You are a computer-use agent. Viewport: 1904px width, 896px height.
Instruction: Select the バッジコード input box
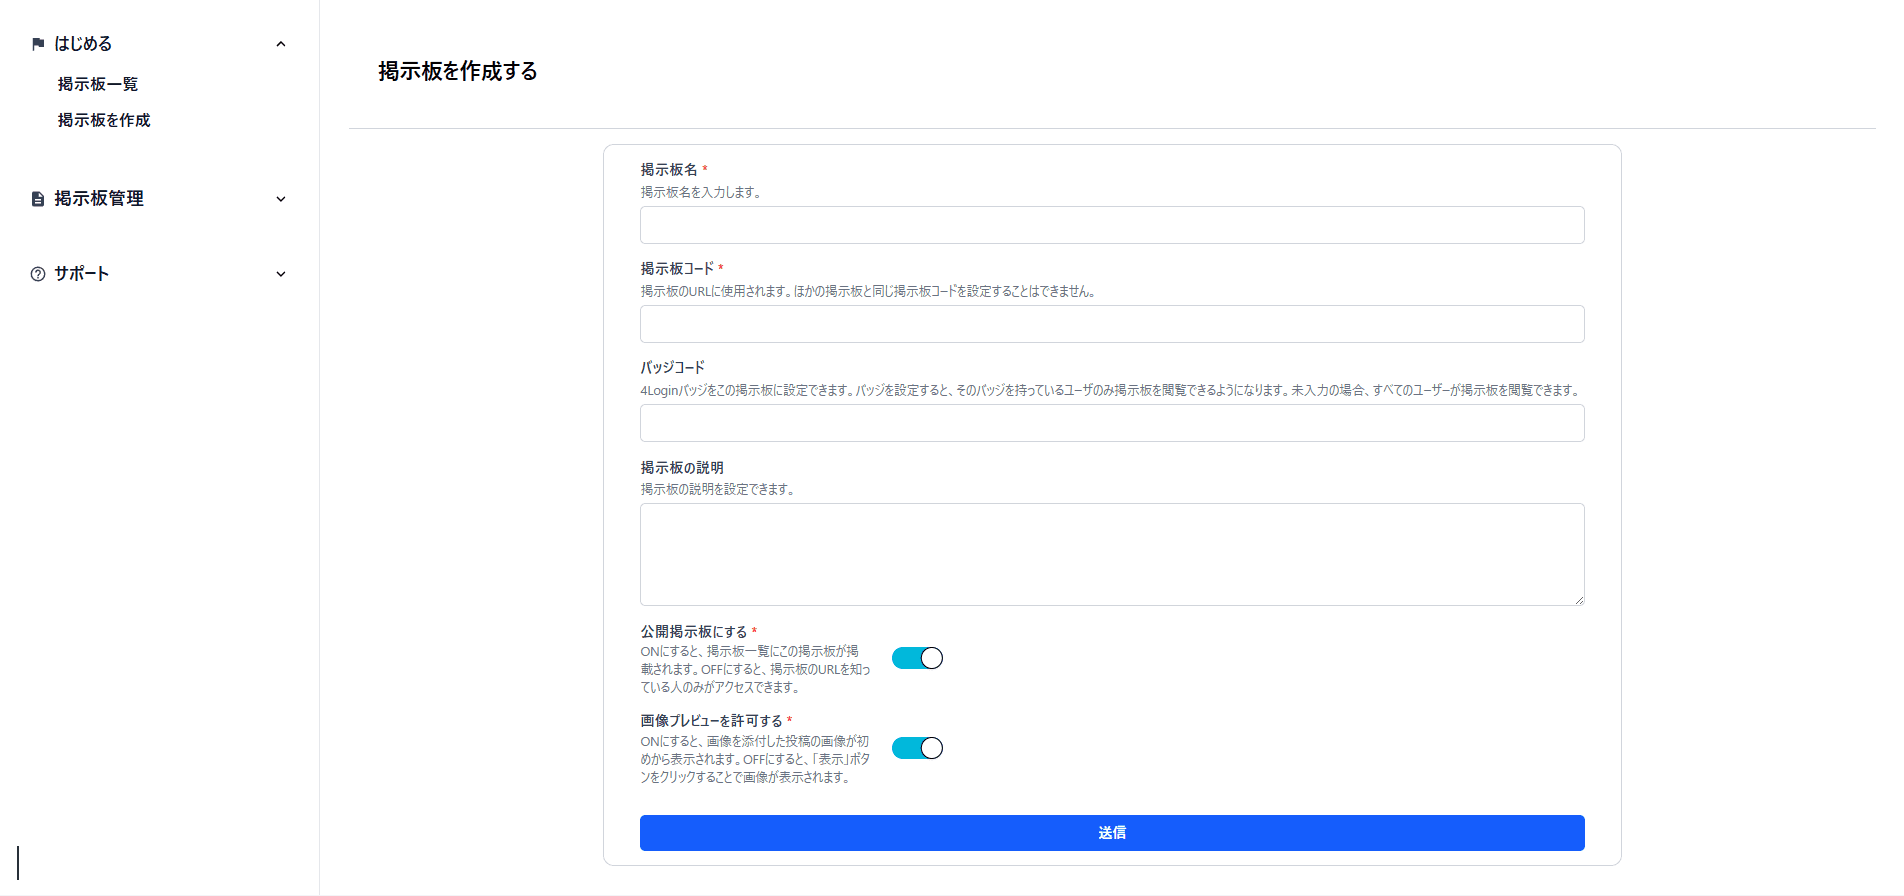tap(1112, 423)
